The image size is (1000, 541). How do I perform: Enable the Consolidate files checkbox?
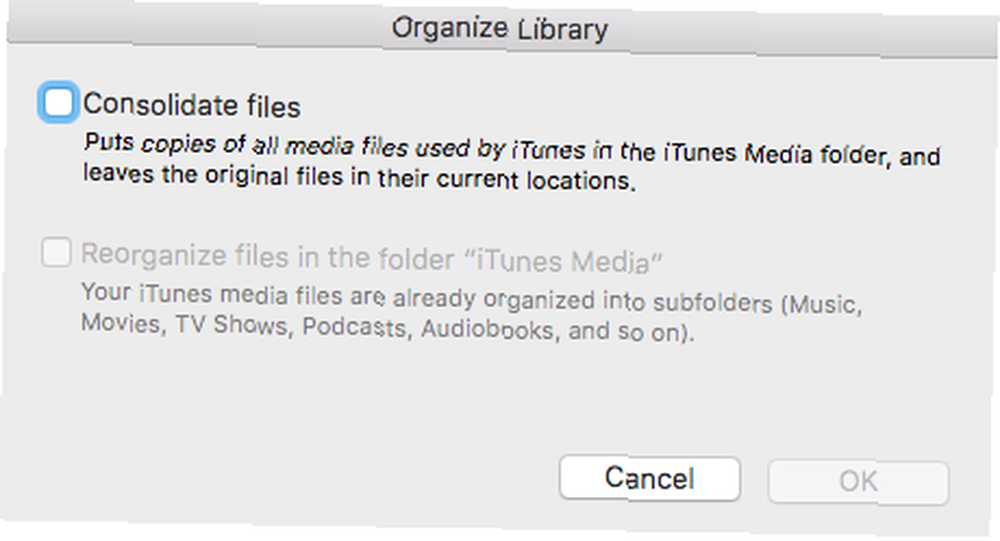[58, 102]
